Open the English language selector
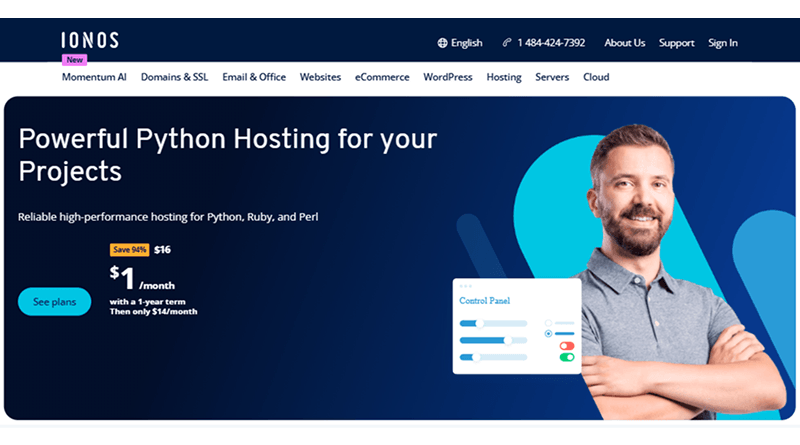The image size is (800, 445). tap(460, 43)
